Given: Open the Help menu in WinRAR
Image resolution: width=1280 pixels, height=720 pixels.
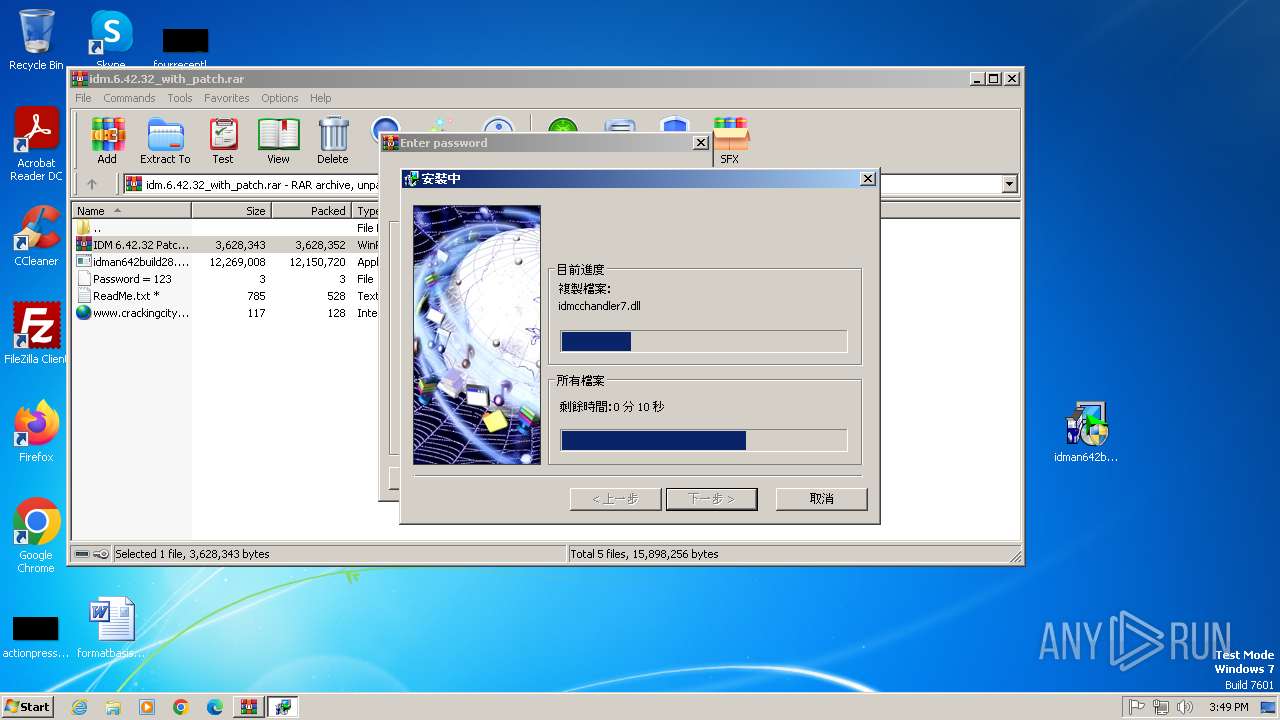Looking at the screenshot, I should coord(320,98).
